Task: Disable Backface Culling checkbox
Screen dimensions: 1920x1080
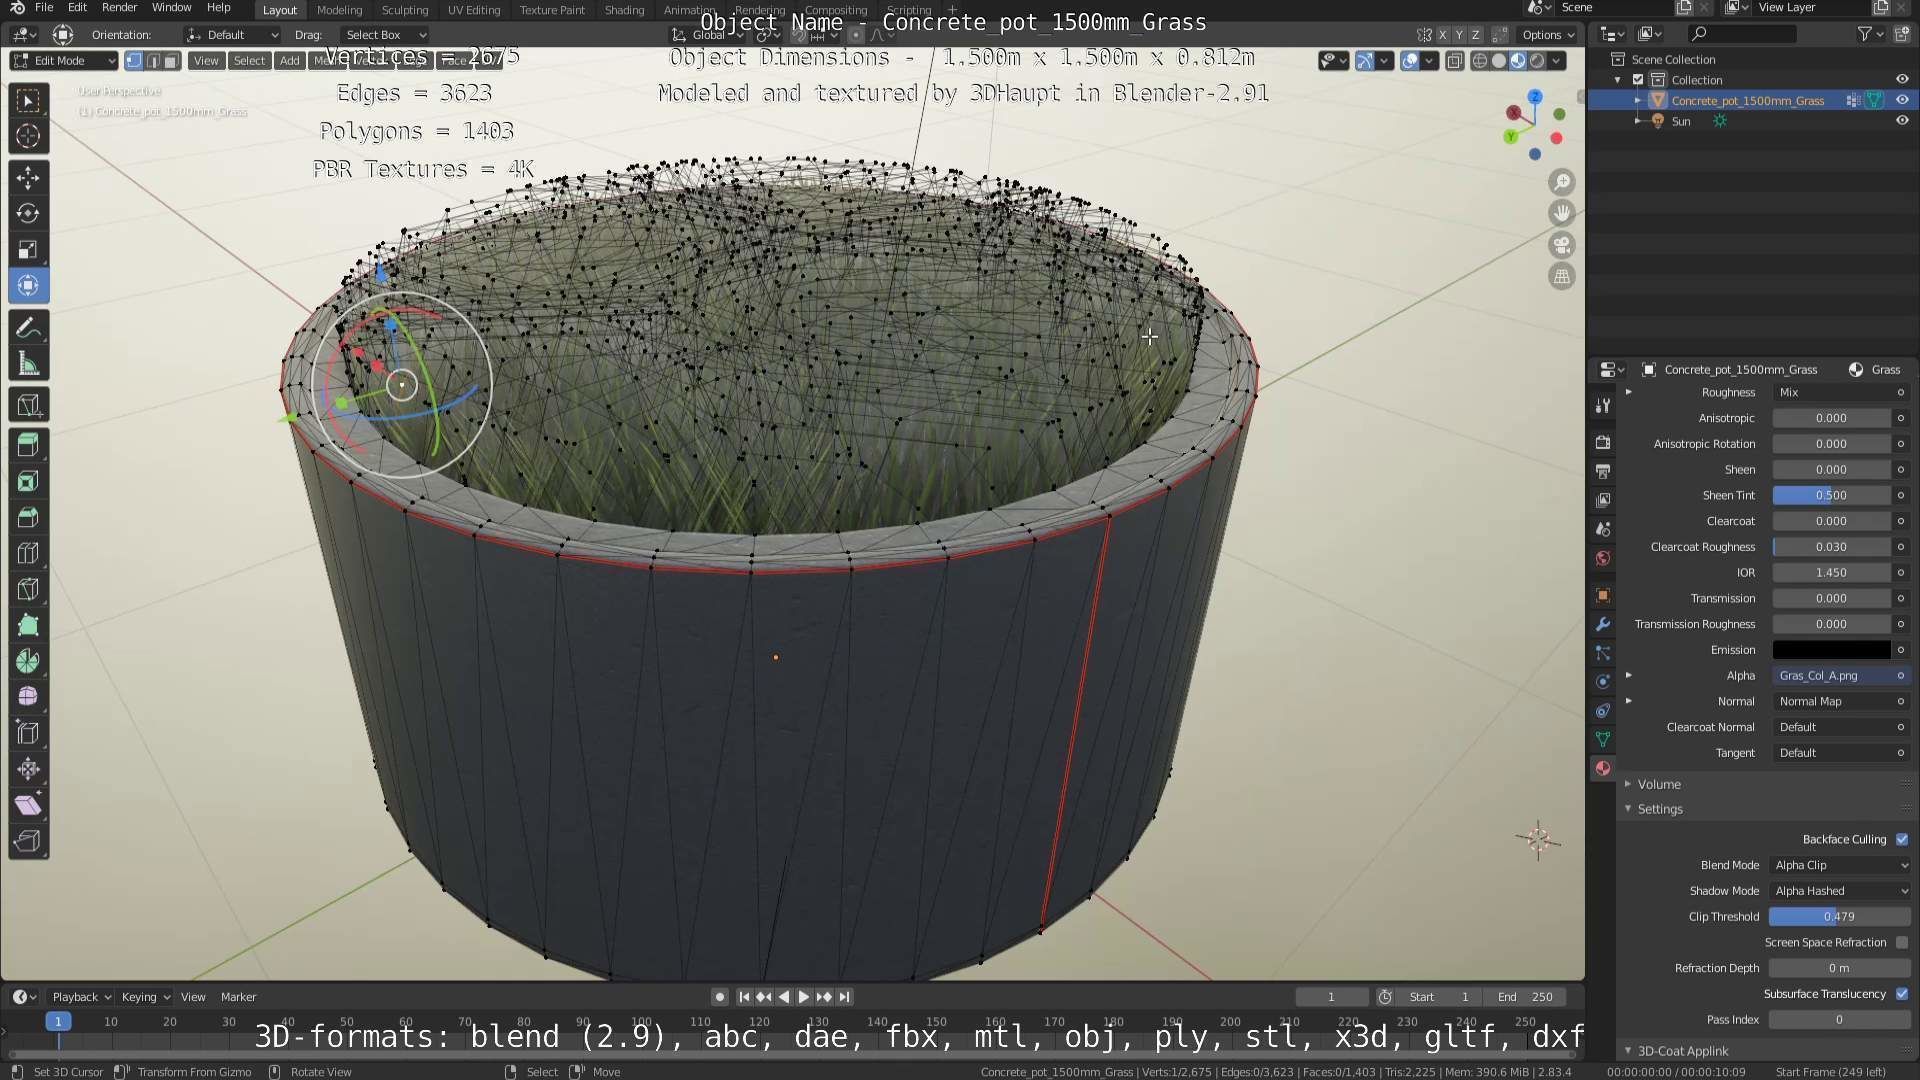Action: [1902, 840]
